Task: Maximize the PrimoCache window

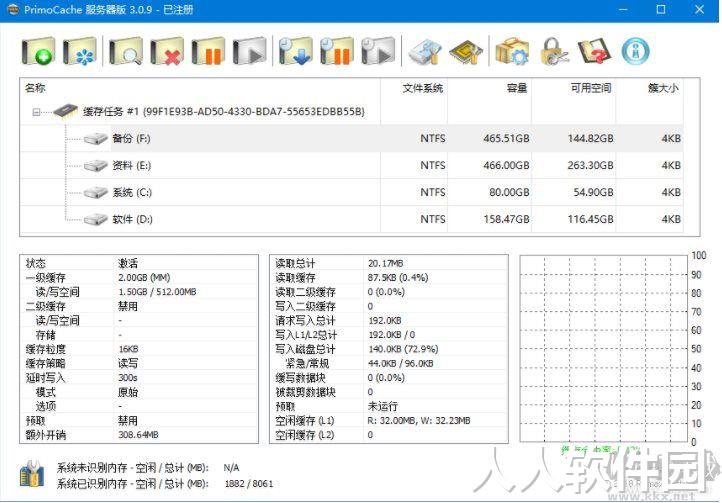Action: pyautogui.click(x=661, y=9)
